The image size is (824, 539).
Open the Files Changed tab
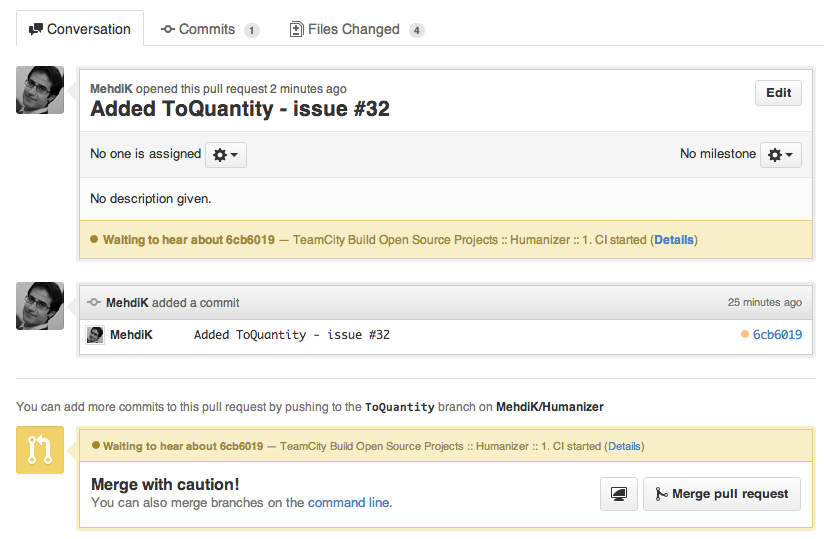click(x=356, y=29)
